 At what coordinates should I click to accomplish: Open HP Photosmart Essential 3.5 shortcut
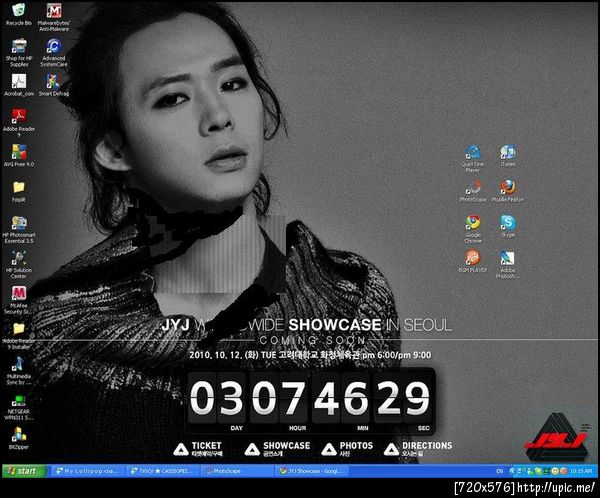point(19,229)
